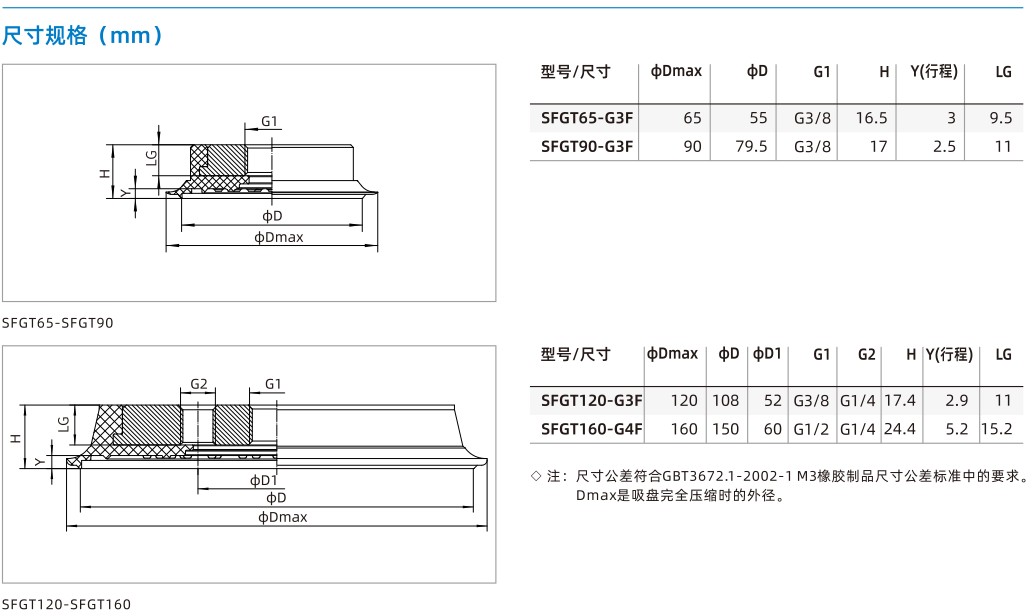1026x614 pixels.
Task: Click the H value "24.4" for SFGT160-G4F
Action: [900, 429]
